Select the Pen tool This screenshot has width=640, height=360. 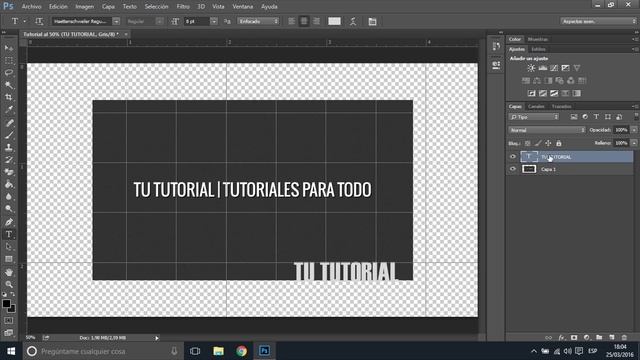(9, 222)
